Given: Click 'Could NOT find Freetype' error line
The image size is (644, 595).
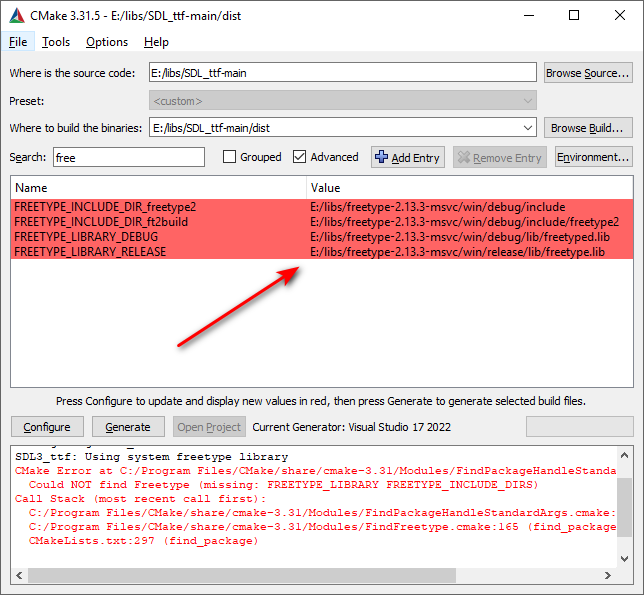Looking at the screenshot, I should click(x=283, y=485).
